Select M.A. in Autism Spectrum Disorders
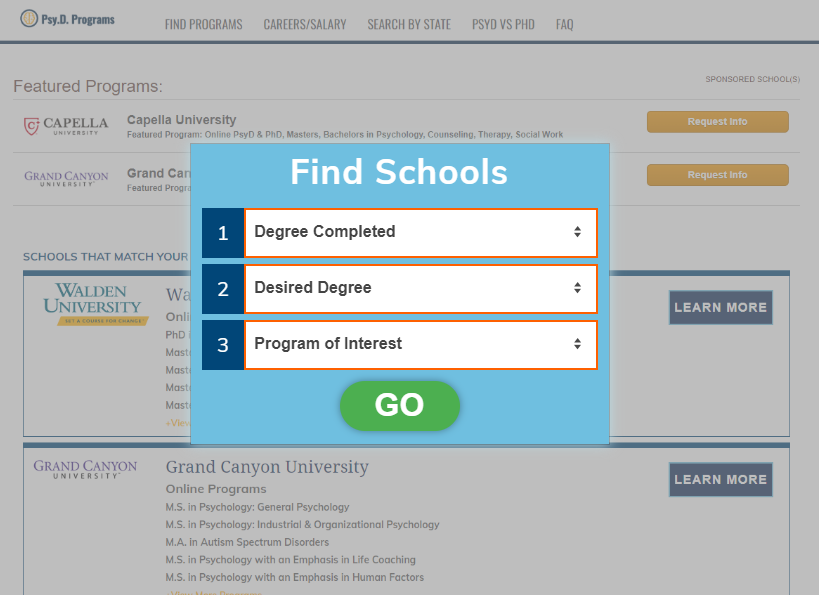819x595 pixels. 248,542
